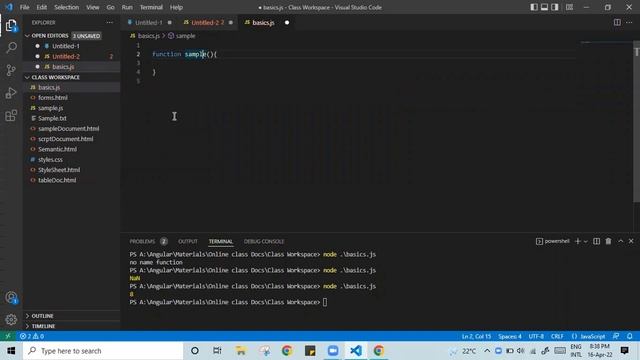Create a new terminal with plus icon
Viewport: 640px width, 360px height.
point(578,241)
